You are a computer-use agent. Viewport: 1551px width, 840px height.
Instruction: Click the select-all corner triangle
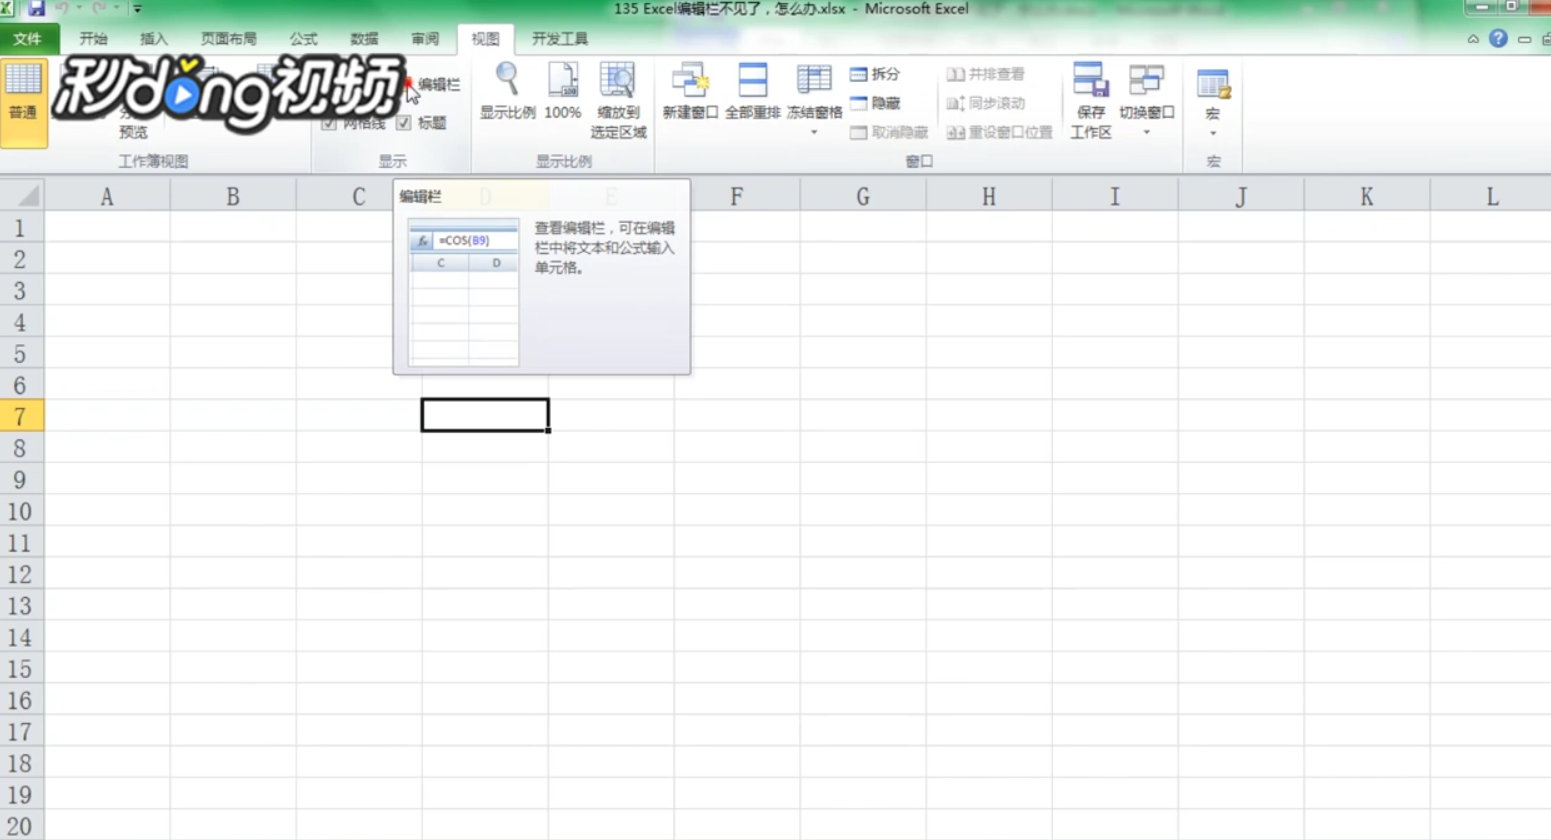click(22, 196)
